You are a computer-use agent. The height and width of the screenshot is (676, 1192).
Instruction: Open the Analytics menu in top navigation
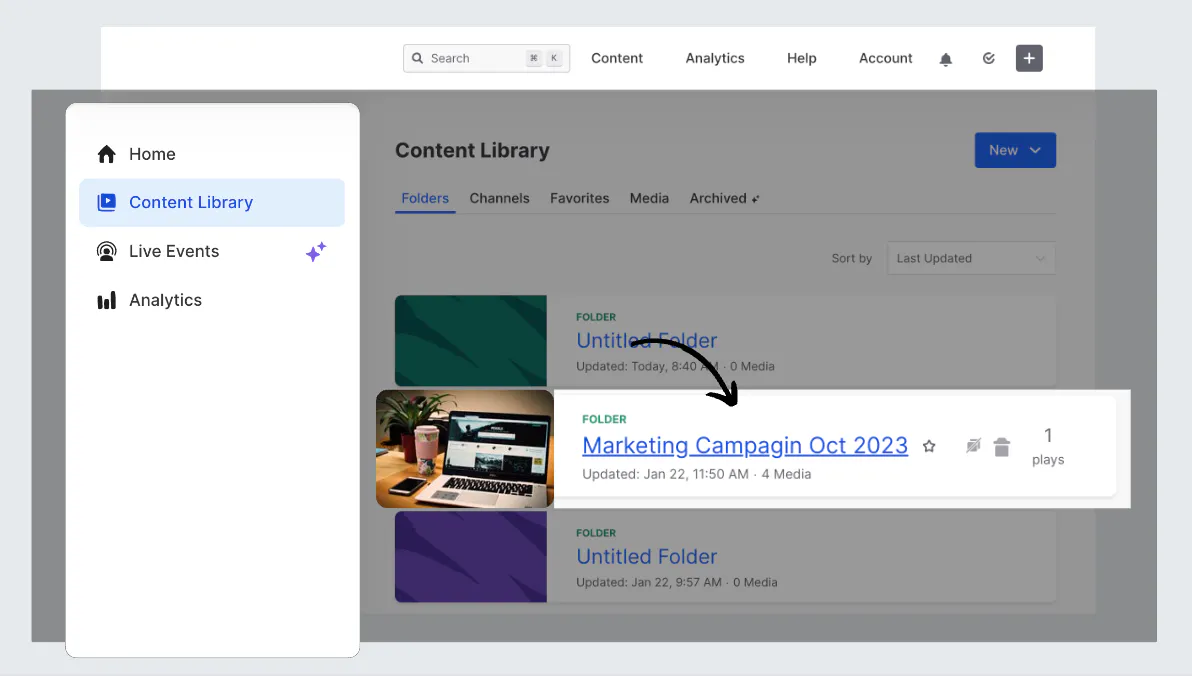click(715, 59)
